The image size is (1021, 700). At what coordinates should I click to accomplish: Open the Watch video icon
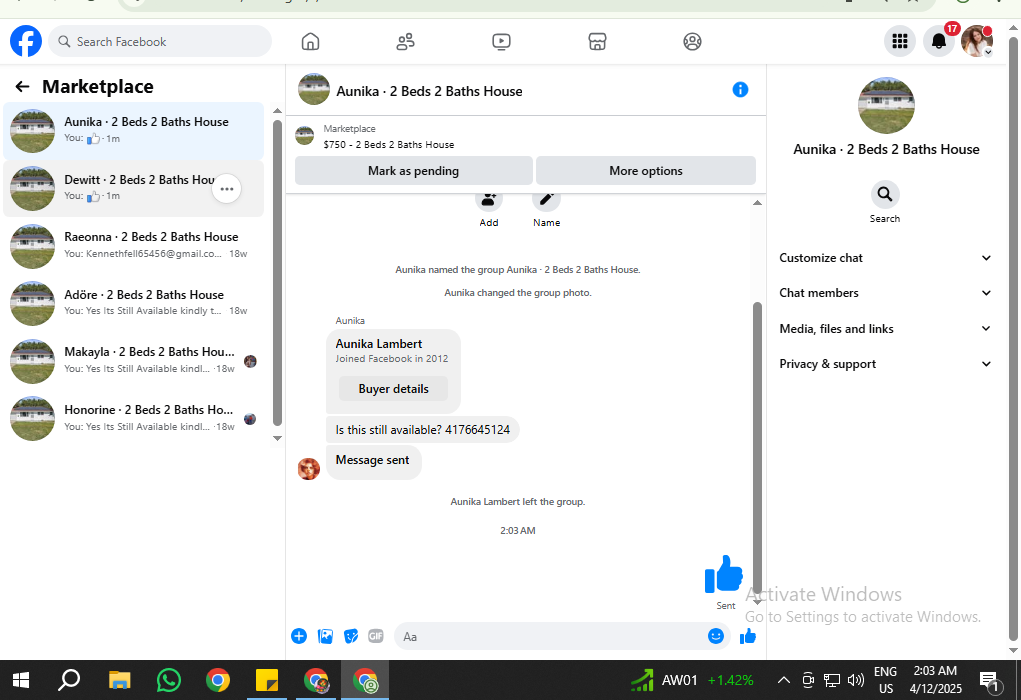pos(501,42)
